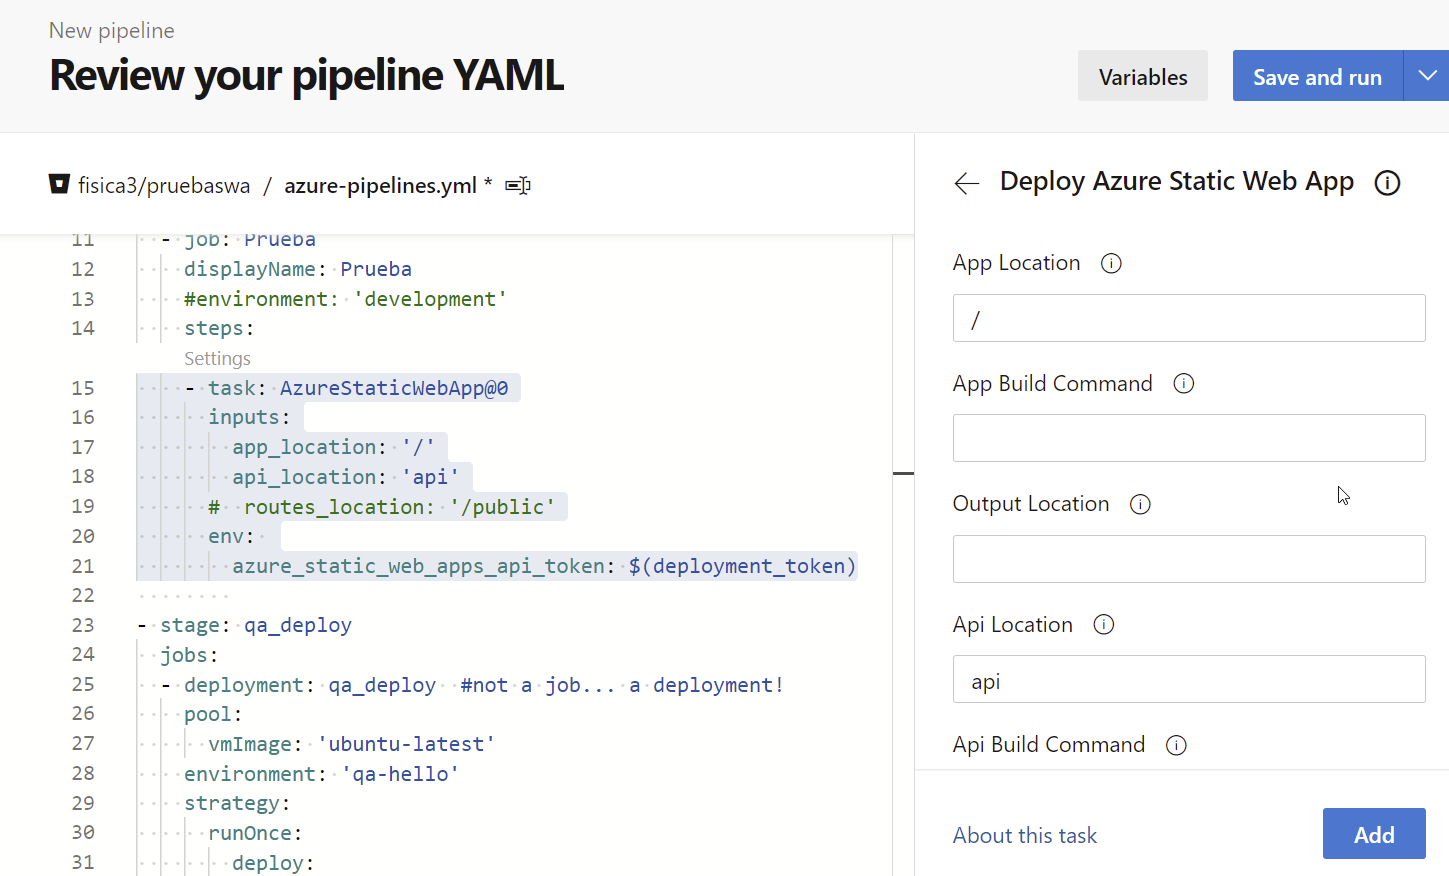Click the displayName: Prueba line
This screenshot has width=1449, height=876.
[x=298, y=269]
